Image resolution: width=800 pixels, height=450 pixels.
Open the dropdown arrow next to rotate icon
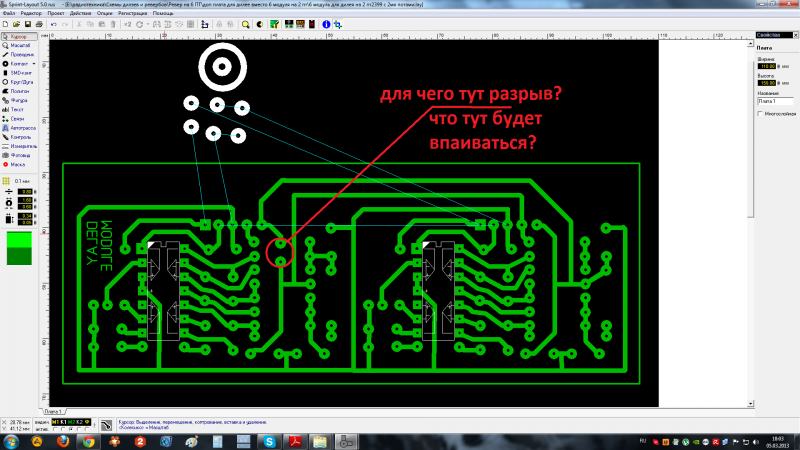pyautogui.click(x=147, y=24)
